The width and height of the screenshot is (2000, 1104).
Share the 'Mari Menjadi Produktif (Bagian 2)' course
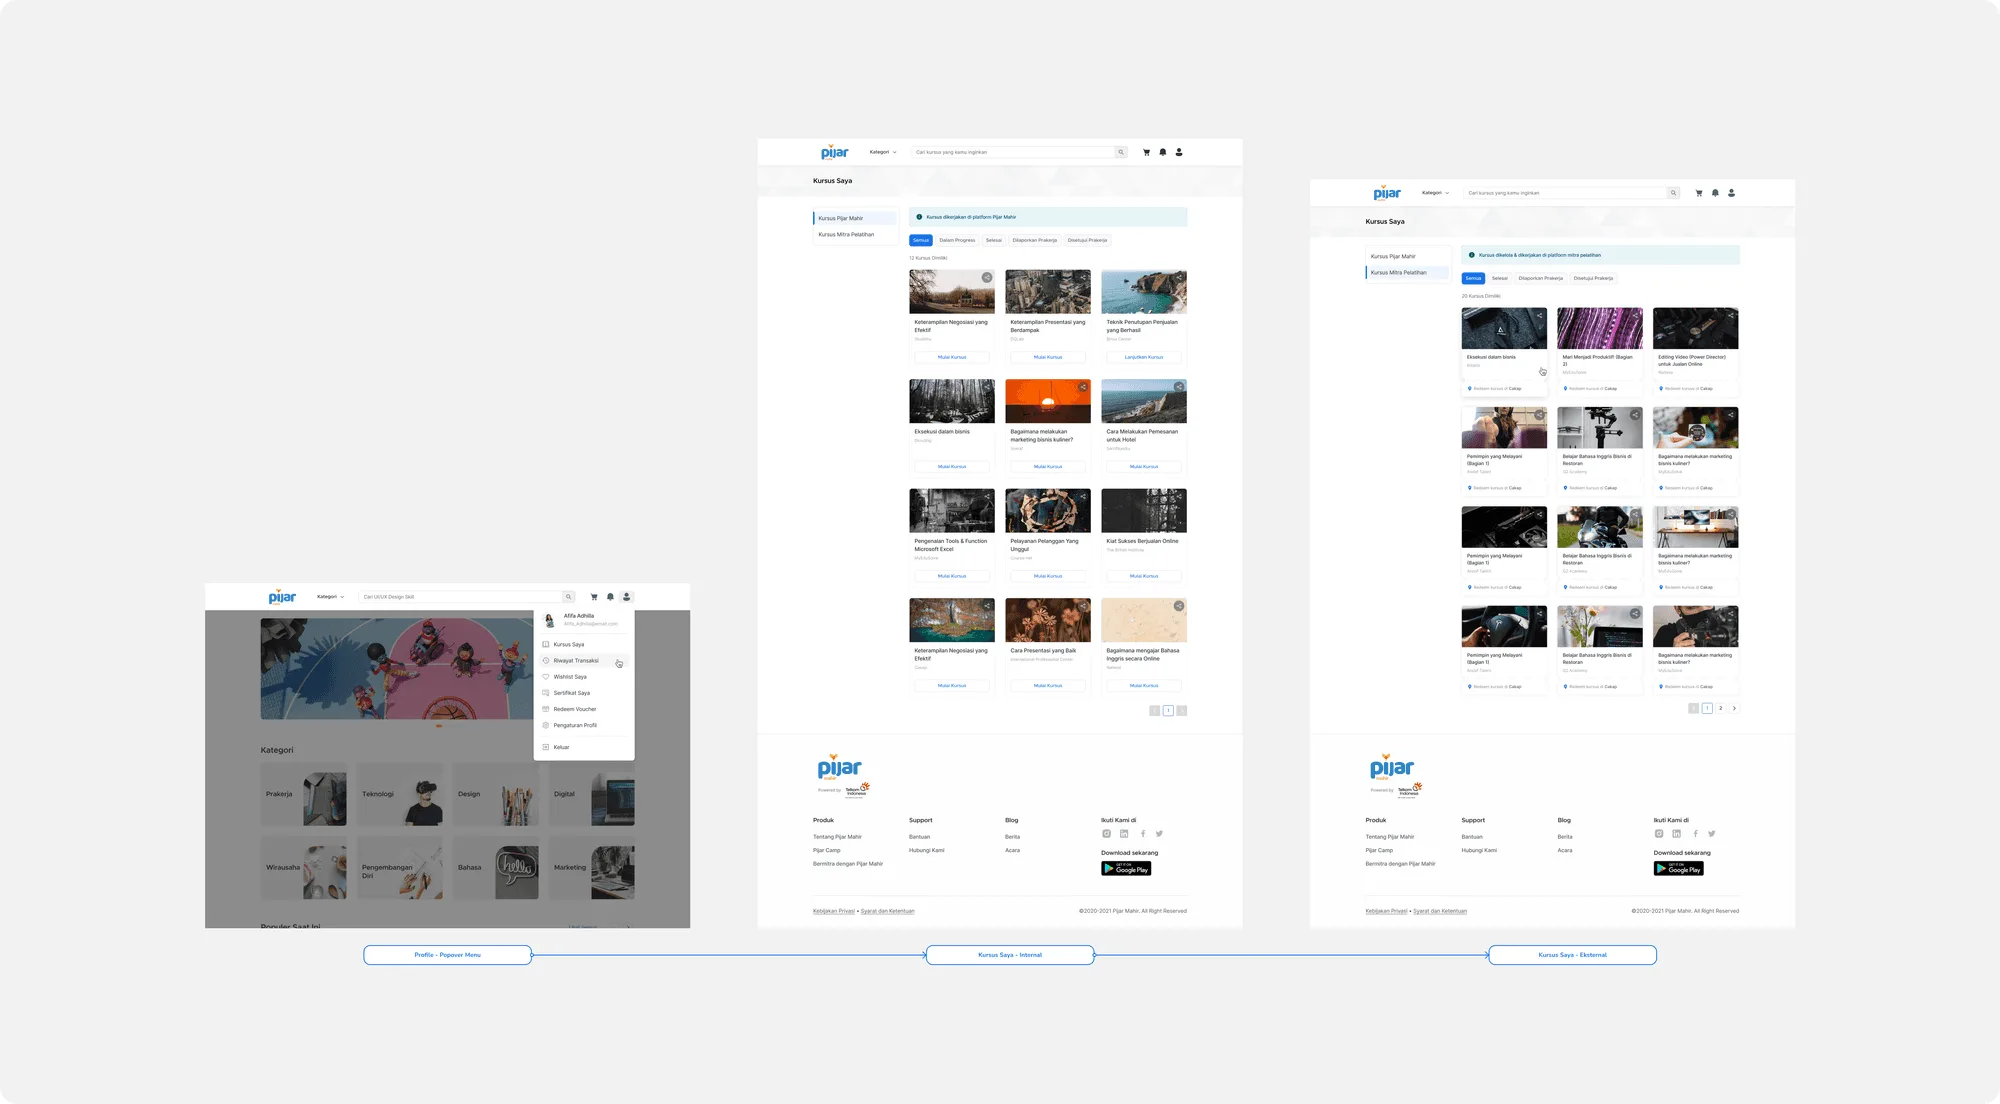tap(1635, 315)
